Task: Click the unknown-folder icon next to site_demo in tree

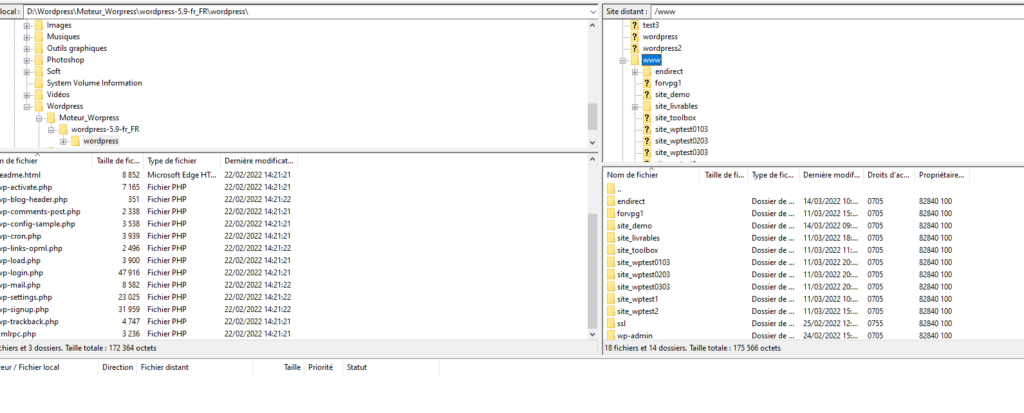Action: [646, 94]
